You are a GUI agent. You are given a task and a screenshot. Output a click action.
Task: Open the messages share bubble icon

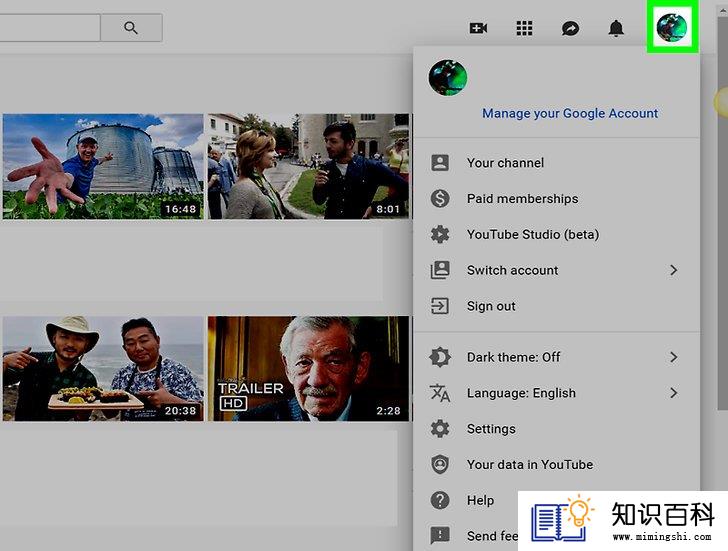pos(570,29)
